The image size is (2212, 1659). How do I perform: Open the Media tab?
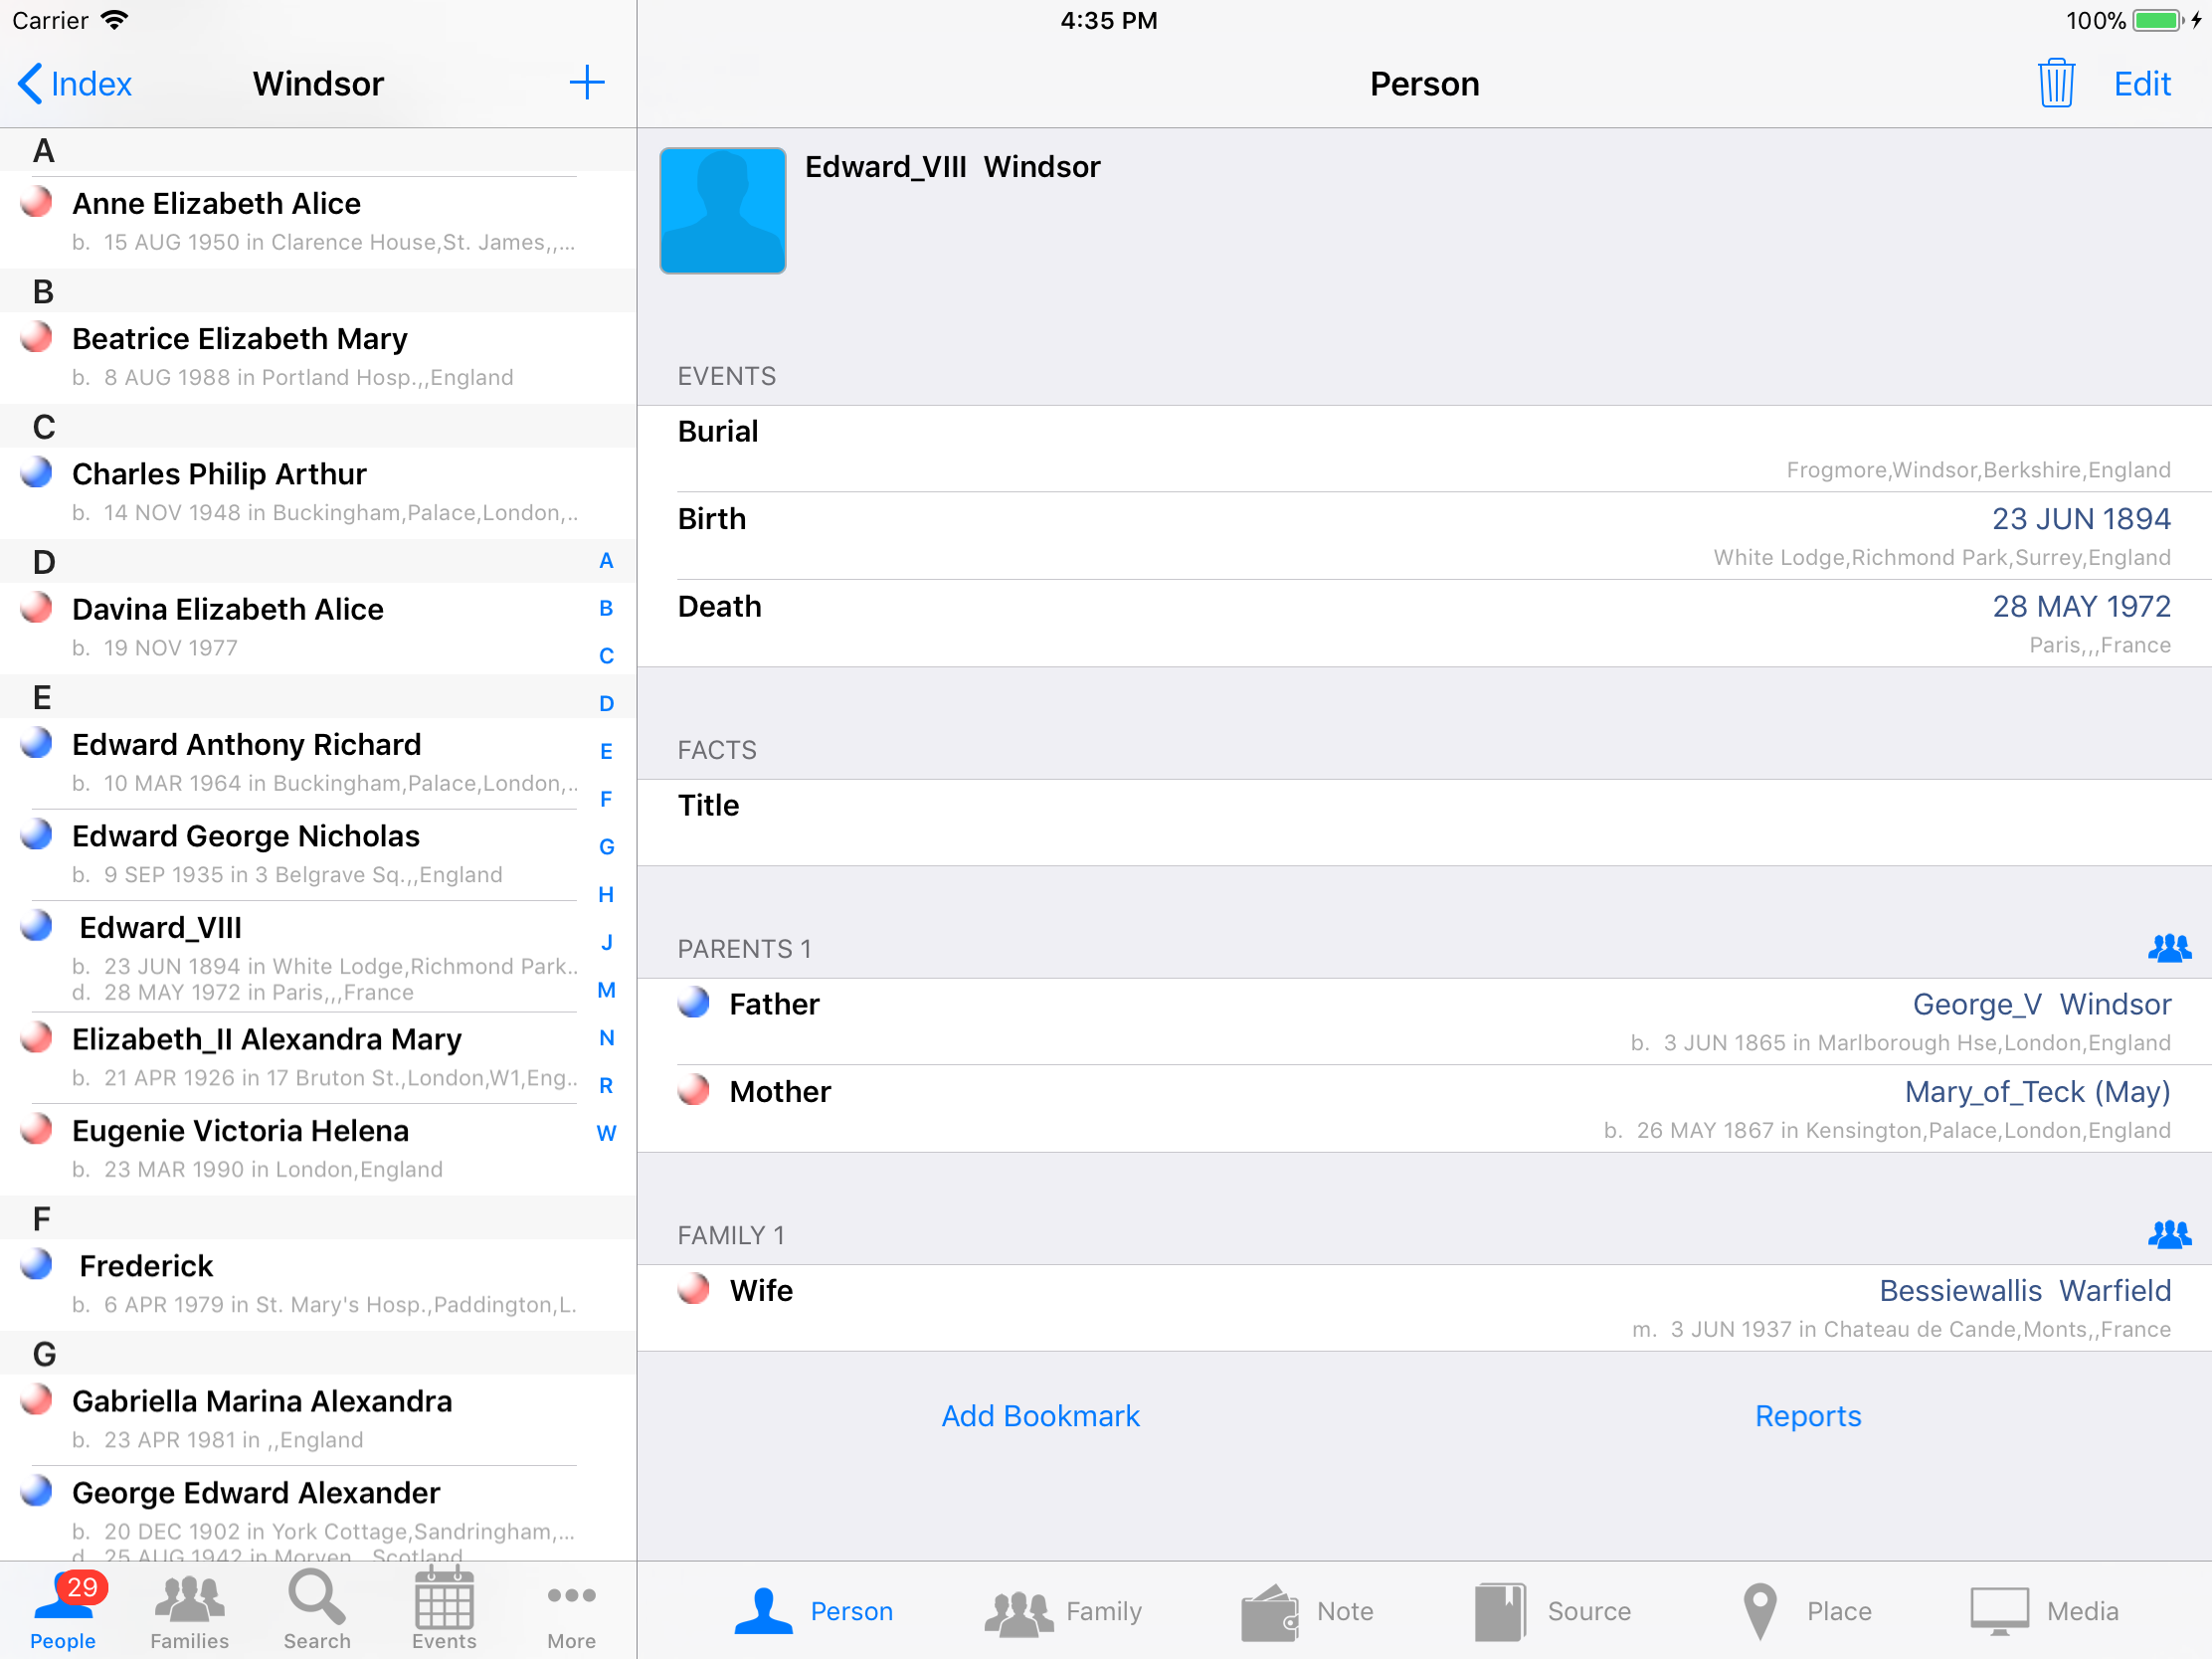tap(2044, 1611)
